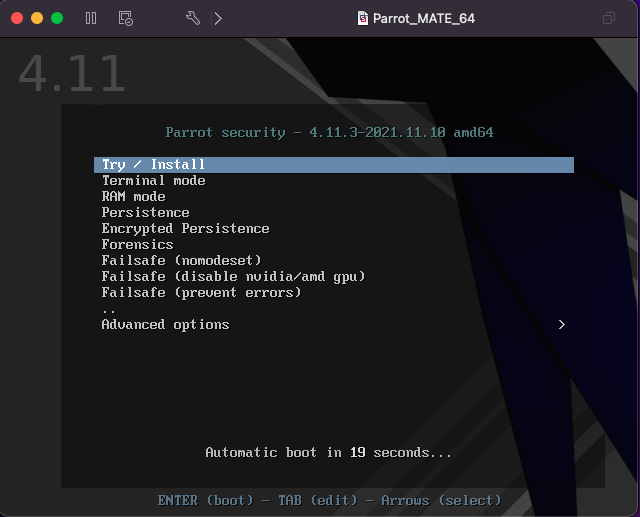
Task: Click the ENTER (boot) hint at the bottom
Action: coord(205,500)
